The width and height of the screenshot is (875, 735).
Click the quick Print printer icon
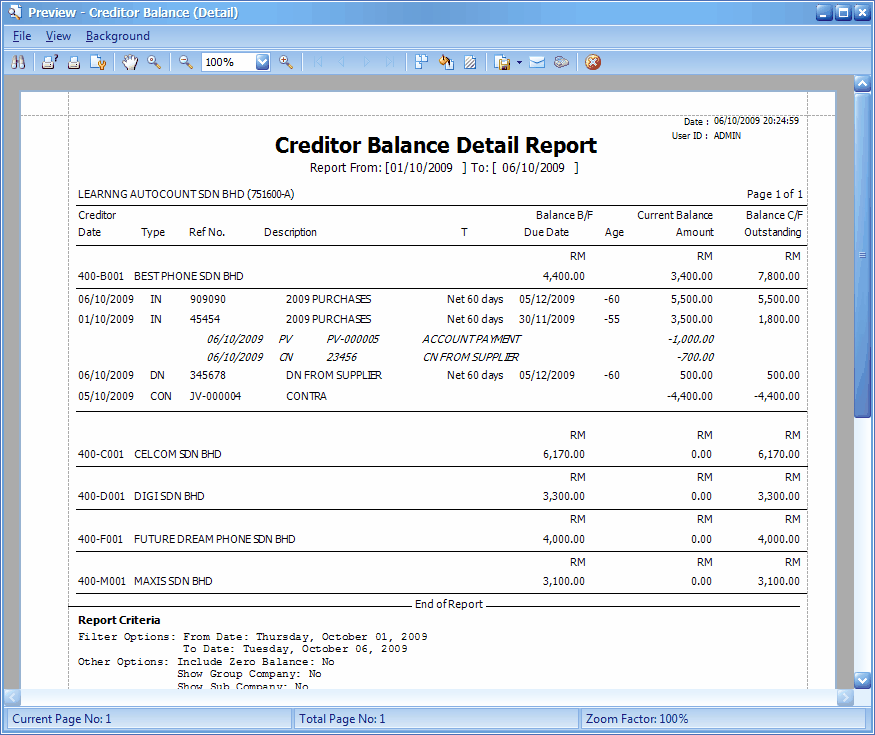(74, 62)
